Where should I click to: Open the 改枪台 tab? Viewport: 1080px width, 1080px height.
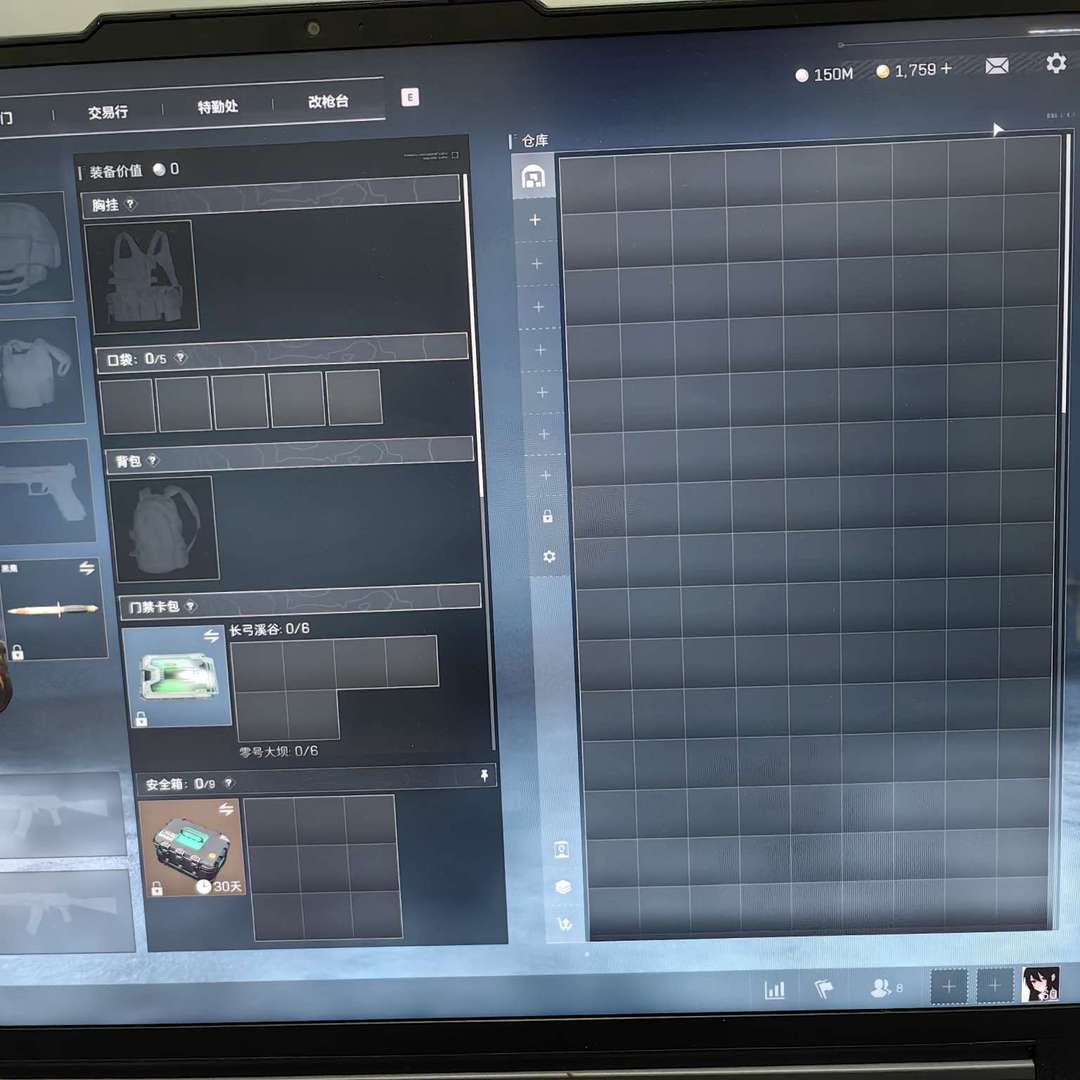click(x=328, y=101)
